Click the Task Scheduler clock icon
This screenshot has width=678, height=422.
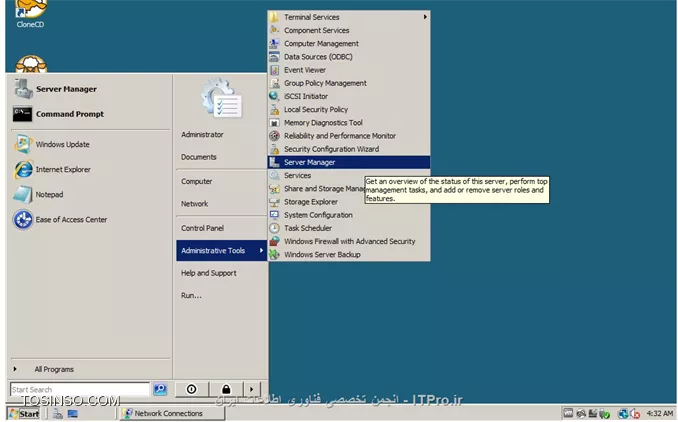pos(274,228)
